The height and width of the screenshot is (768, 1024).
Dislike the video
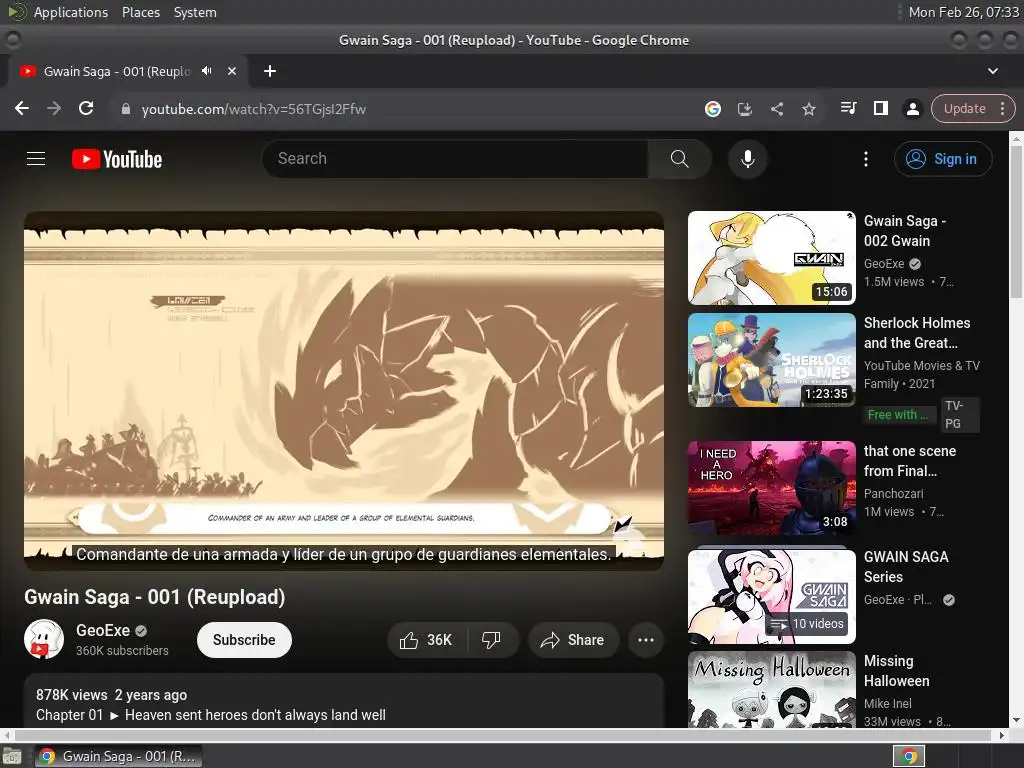coord(491,640)
